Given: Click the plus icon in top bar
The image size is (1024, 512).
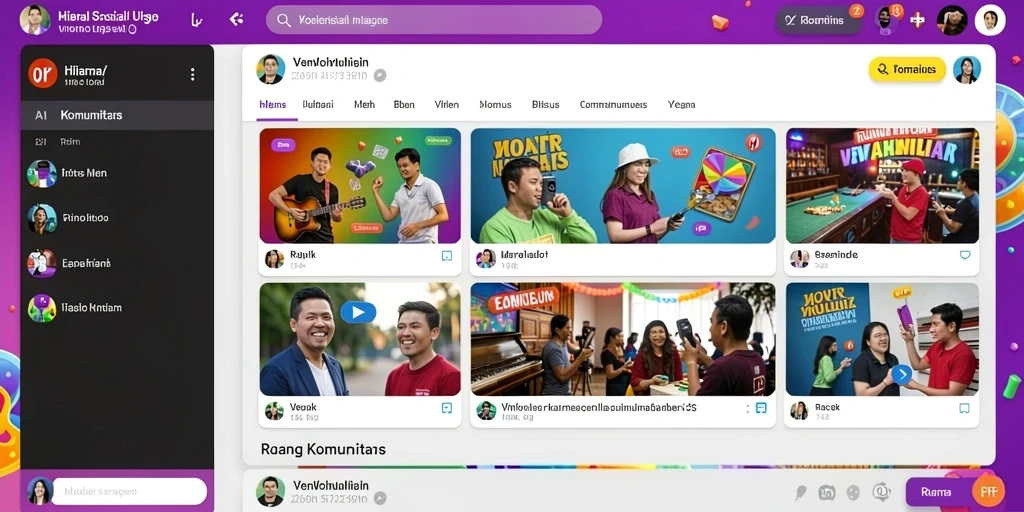Looking at the screenshot, I should point(918,20).
